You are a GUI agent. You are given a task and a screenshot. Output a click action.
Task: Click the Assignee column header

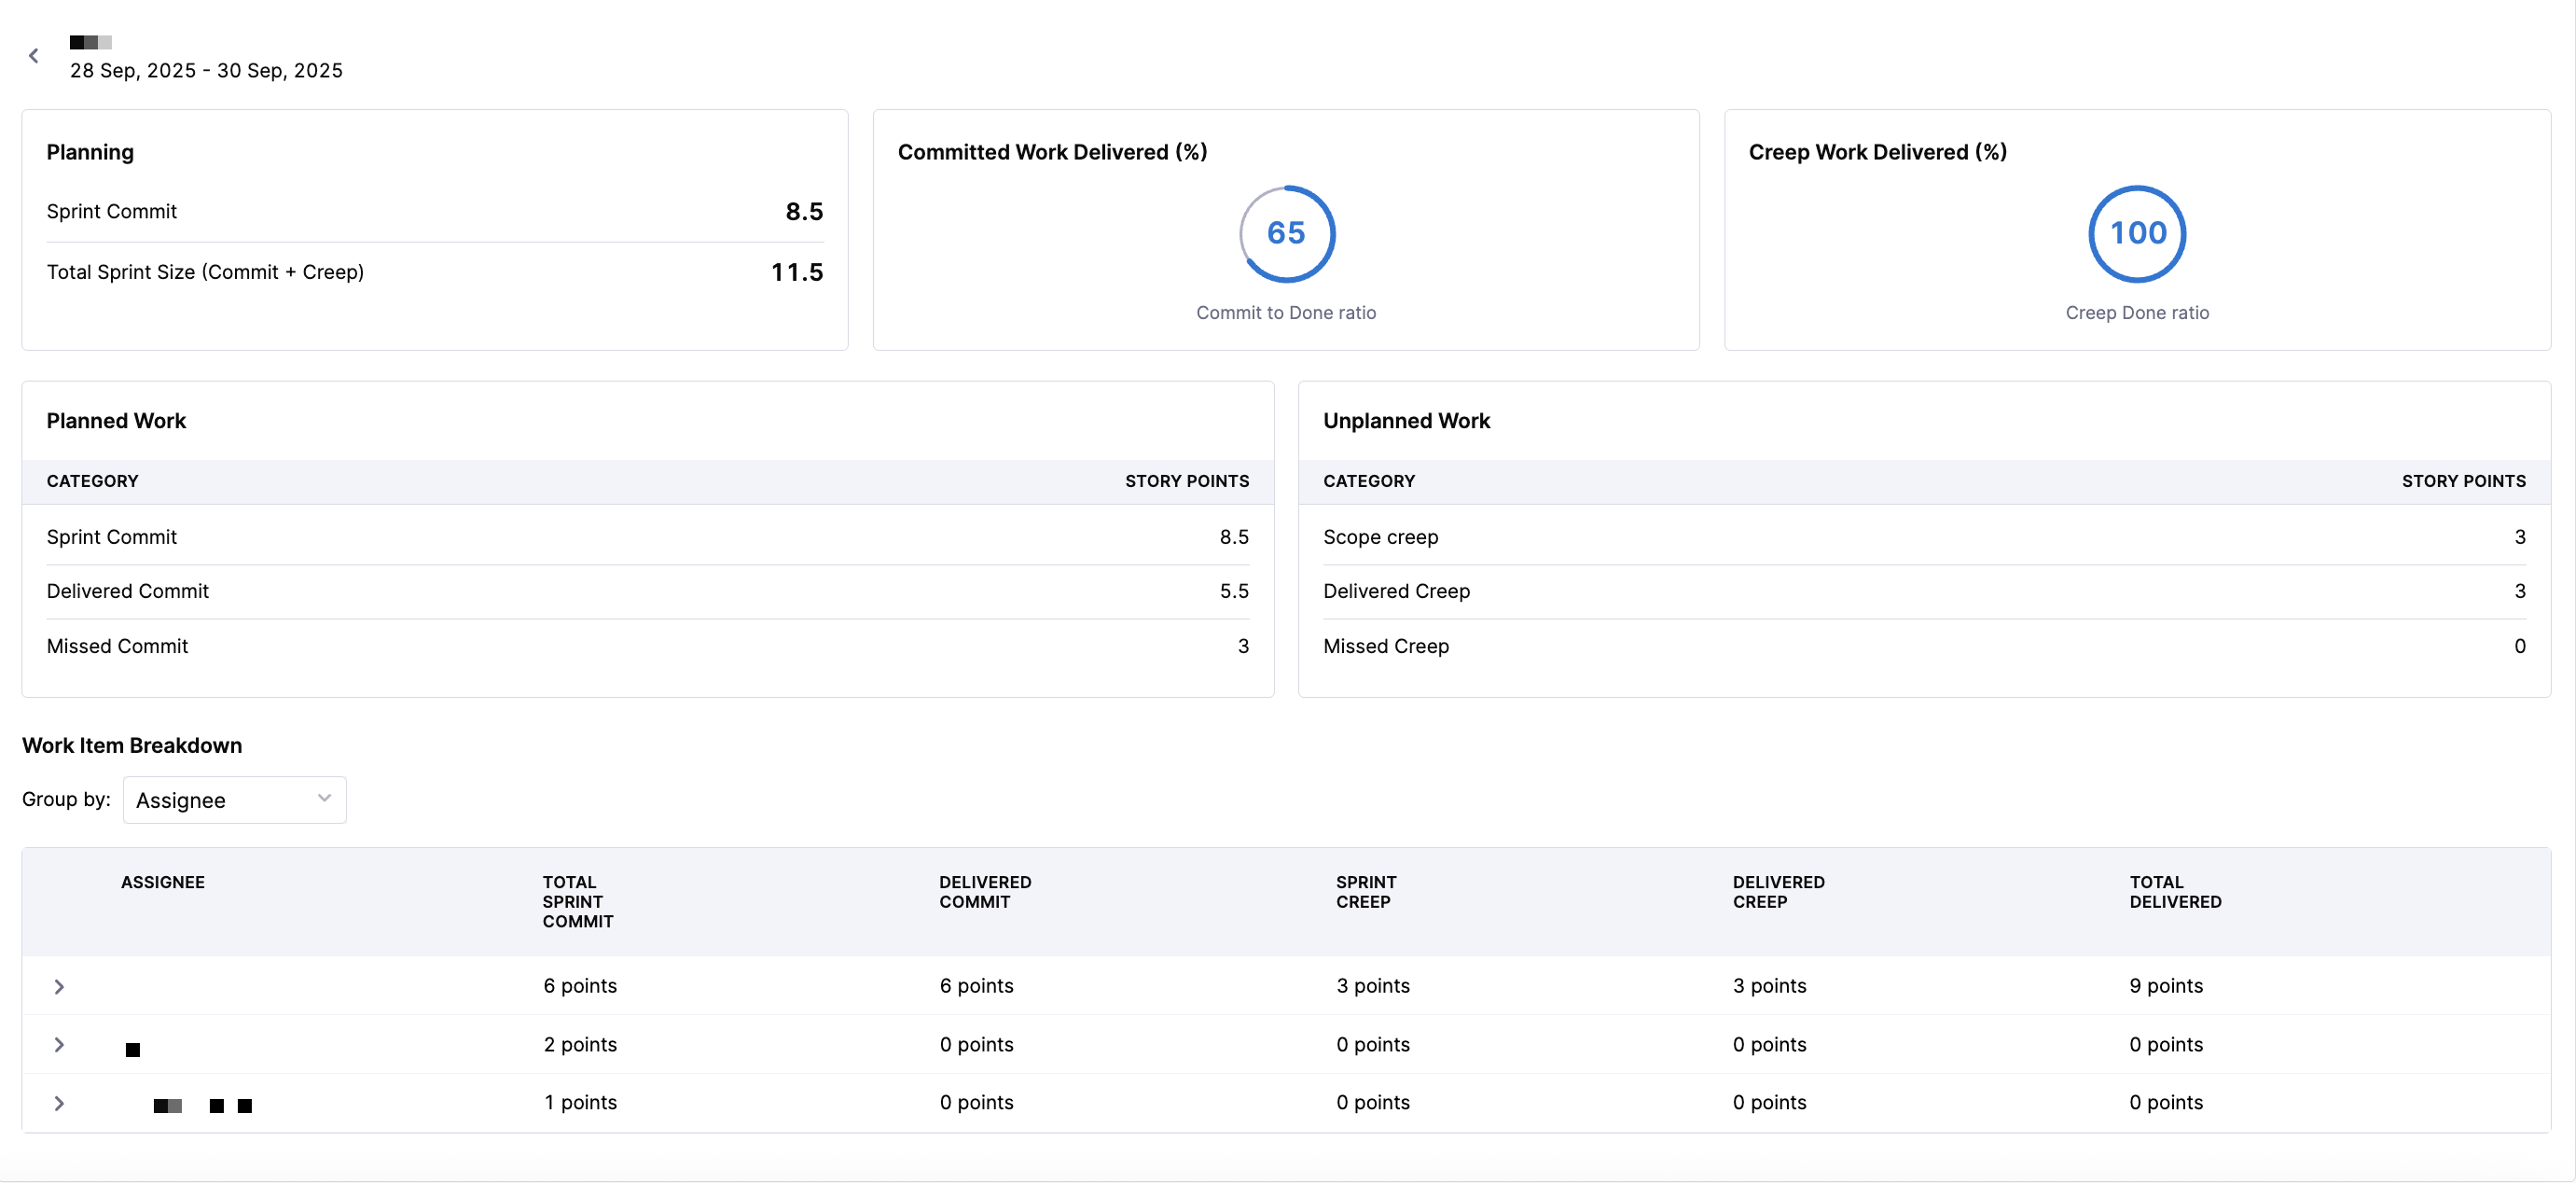pyautogui.click(x=163, y=882)
